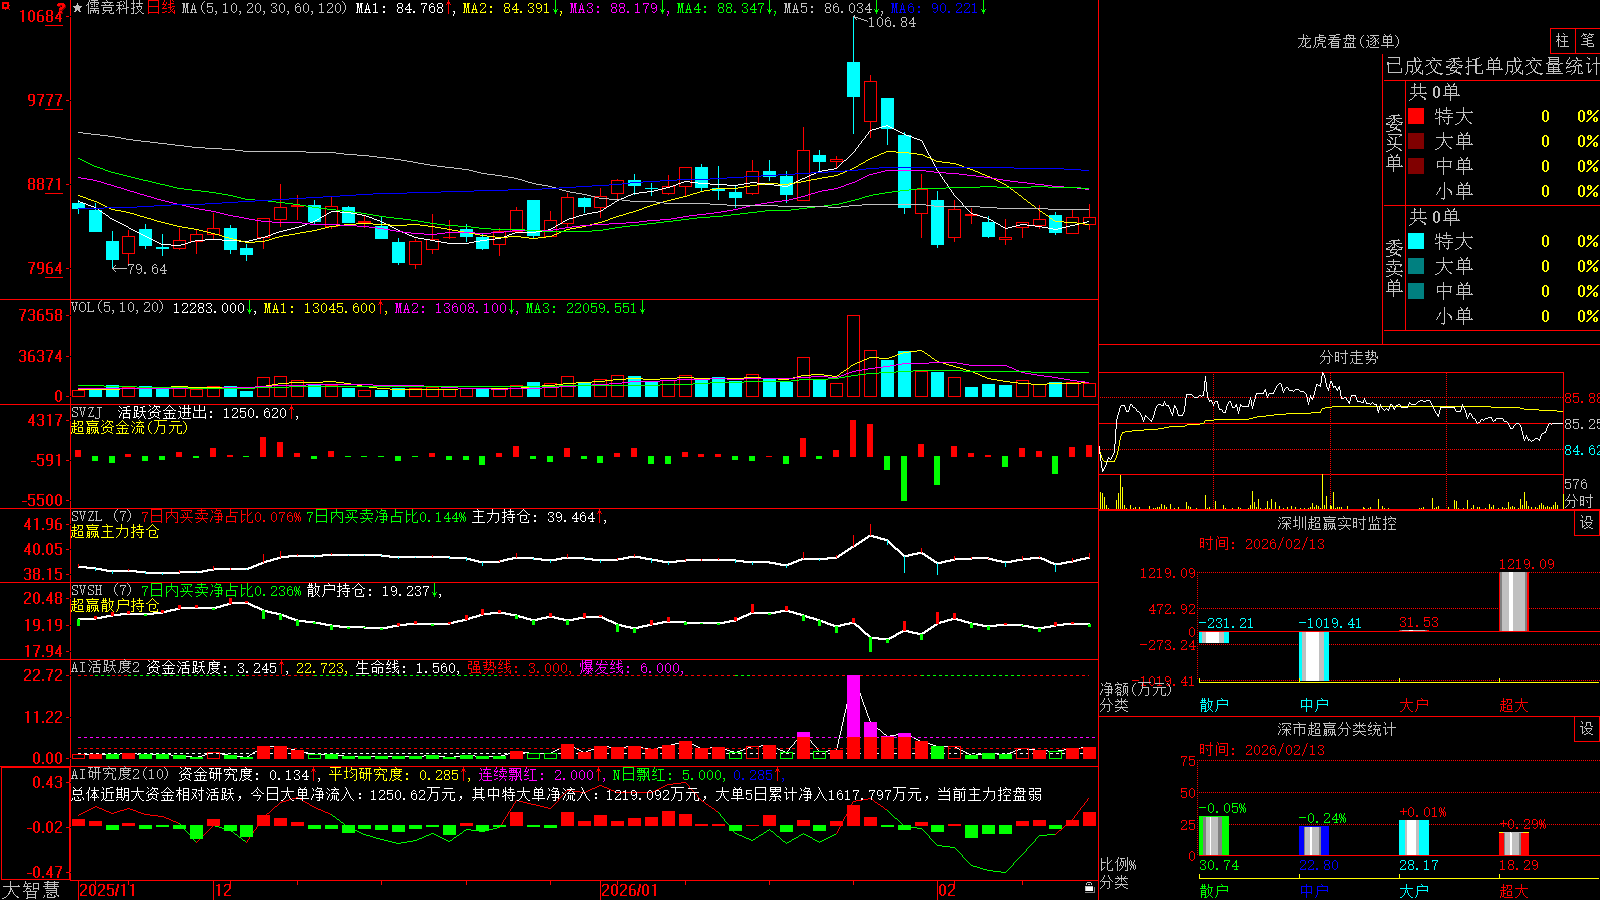
Task: Click the dark red 大单 swatch under 委买单
Action: pos(1416,141)
